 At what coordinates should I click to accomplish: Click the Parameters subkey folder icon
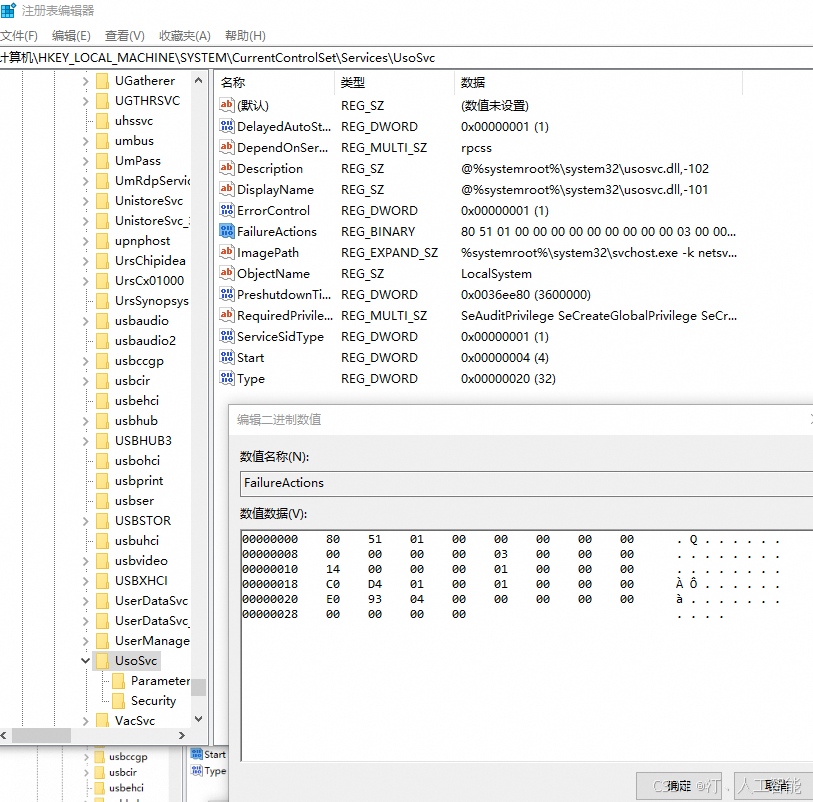[x=119, y=680]
